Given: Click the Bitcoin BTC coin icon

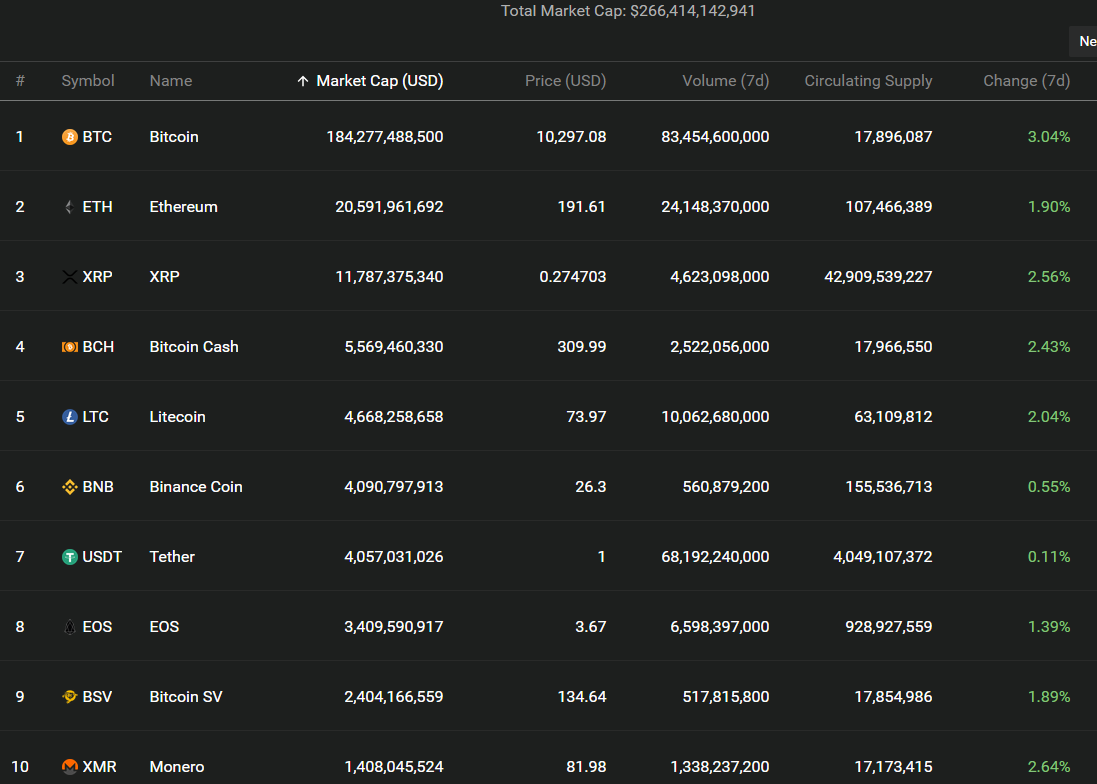Looking at the screenshot, I should [70, 137].
